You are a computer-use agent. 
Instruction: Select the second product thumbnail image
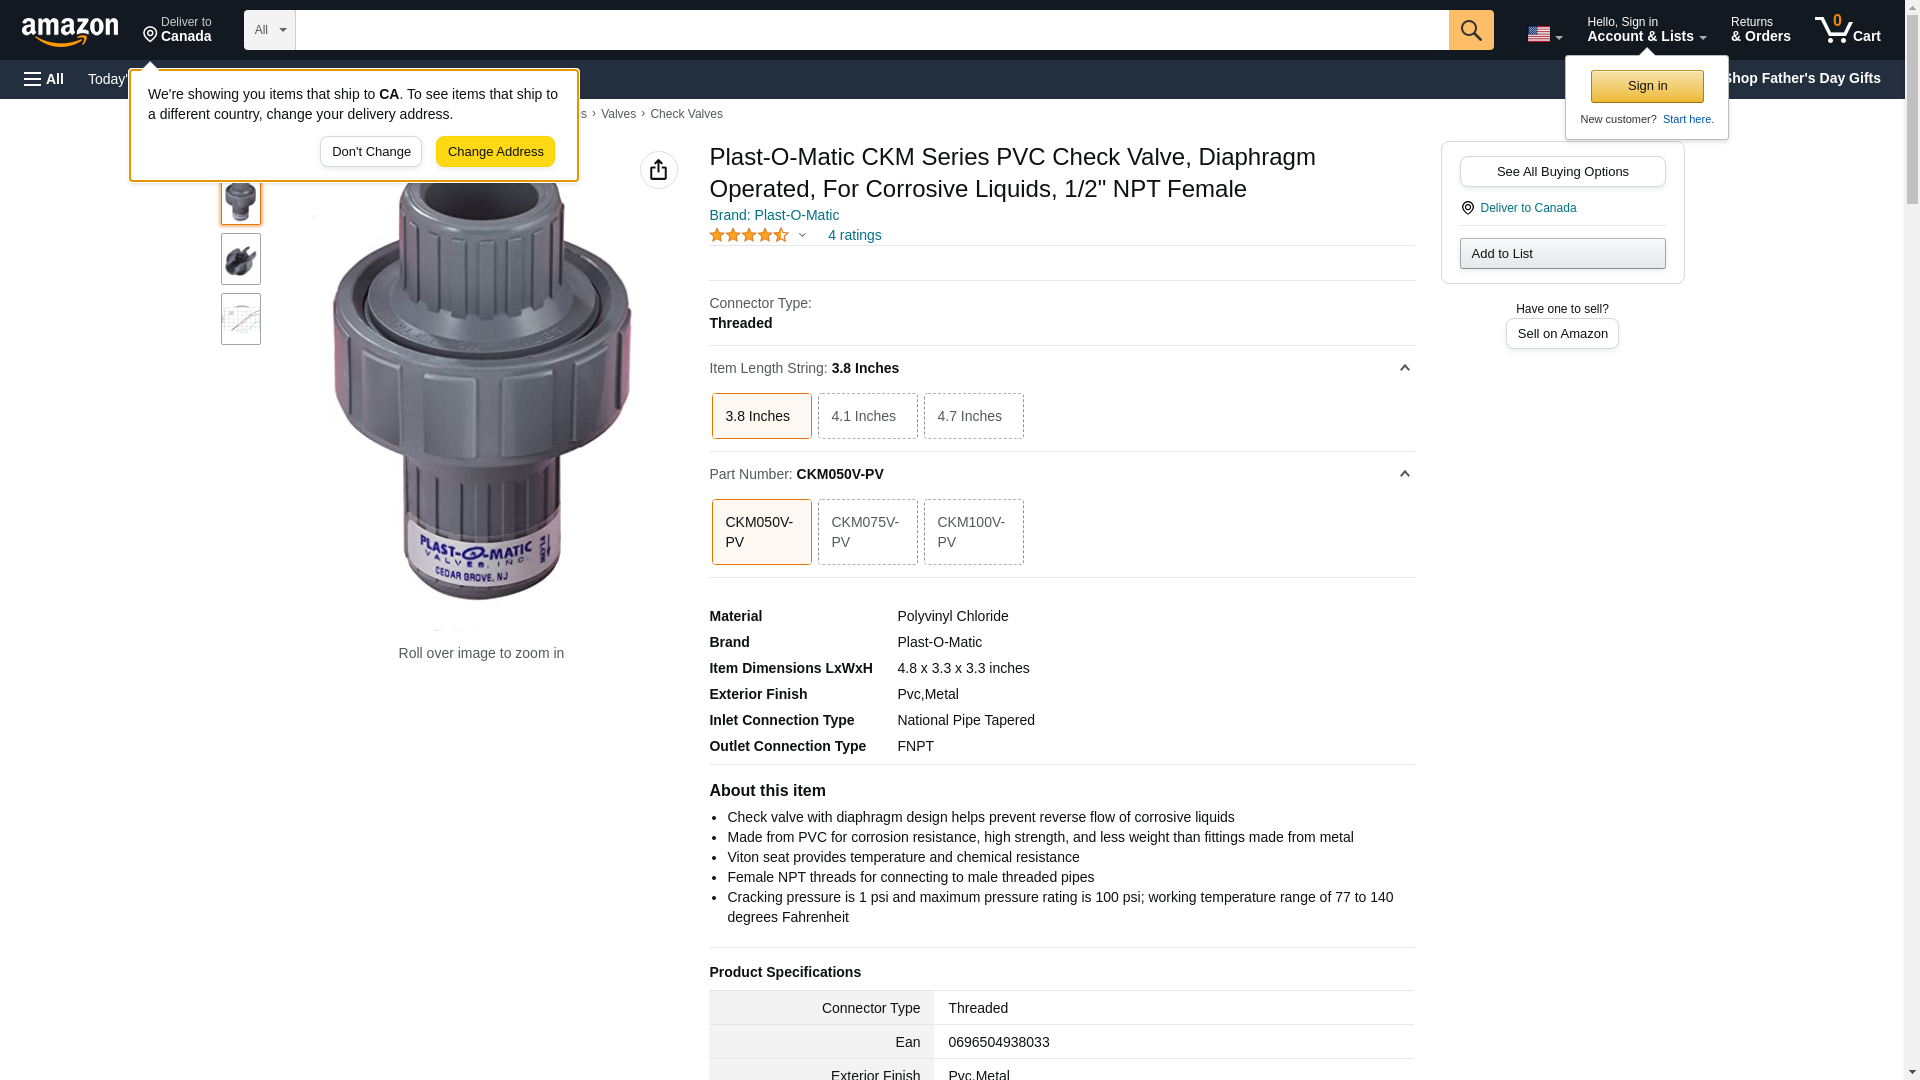tap(241, 259)
